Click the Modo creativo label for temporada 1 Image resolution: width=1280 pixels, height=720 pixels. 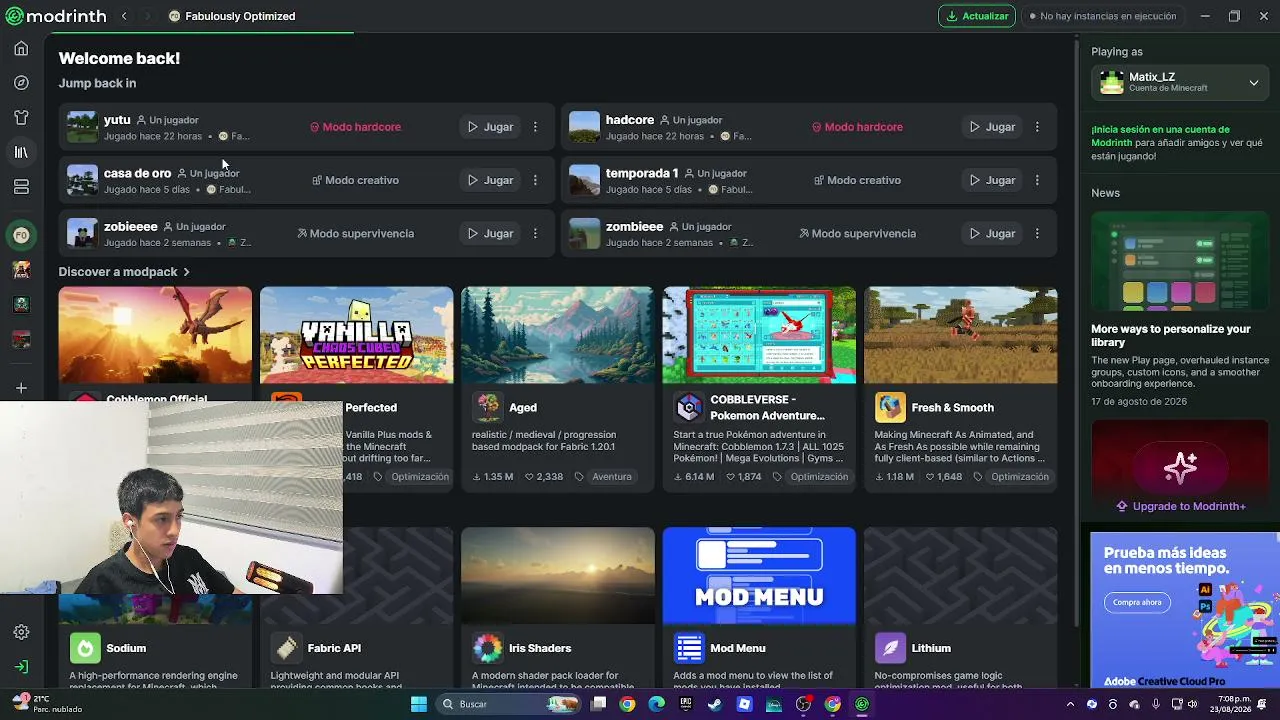857,180
